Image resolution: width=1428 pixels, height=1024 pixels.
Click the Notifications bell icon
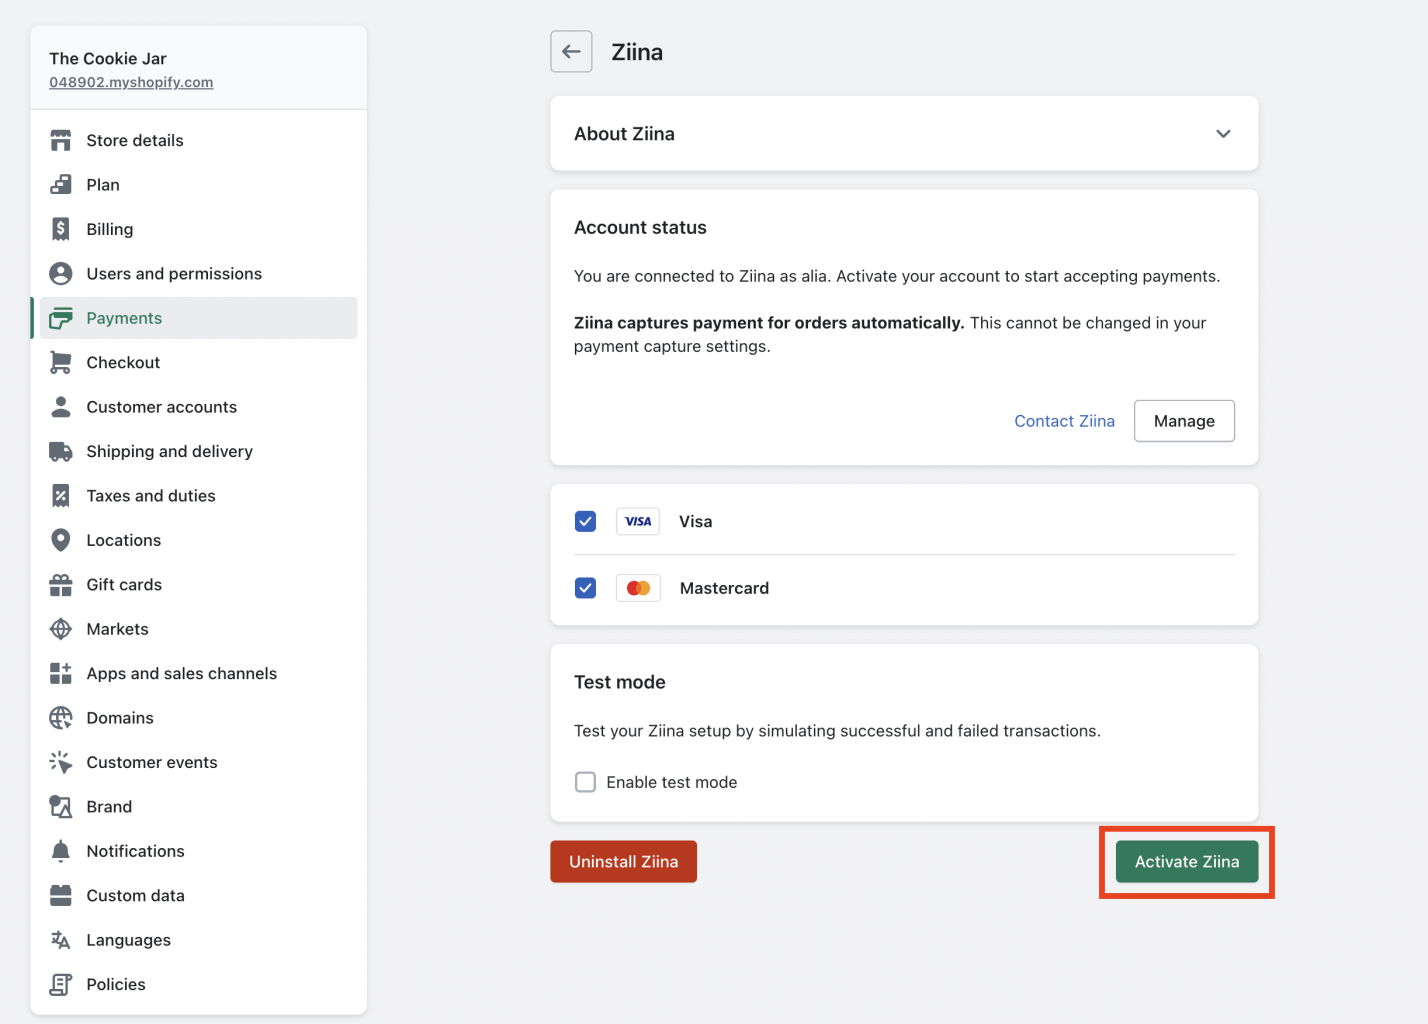click(x=61, y=851)
